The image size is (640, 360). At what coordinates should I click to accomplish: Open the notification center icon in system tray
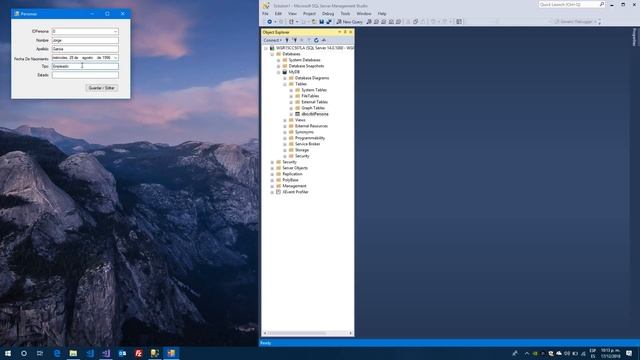pyautogui.click(x=629, y=353)
